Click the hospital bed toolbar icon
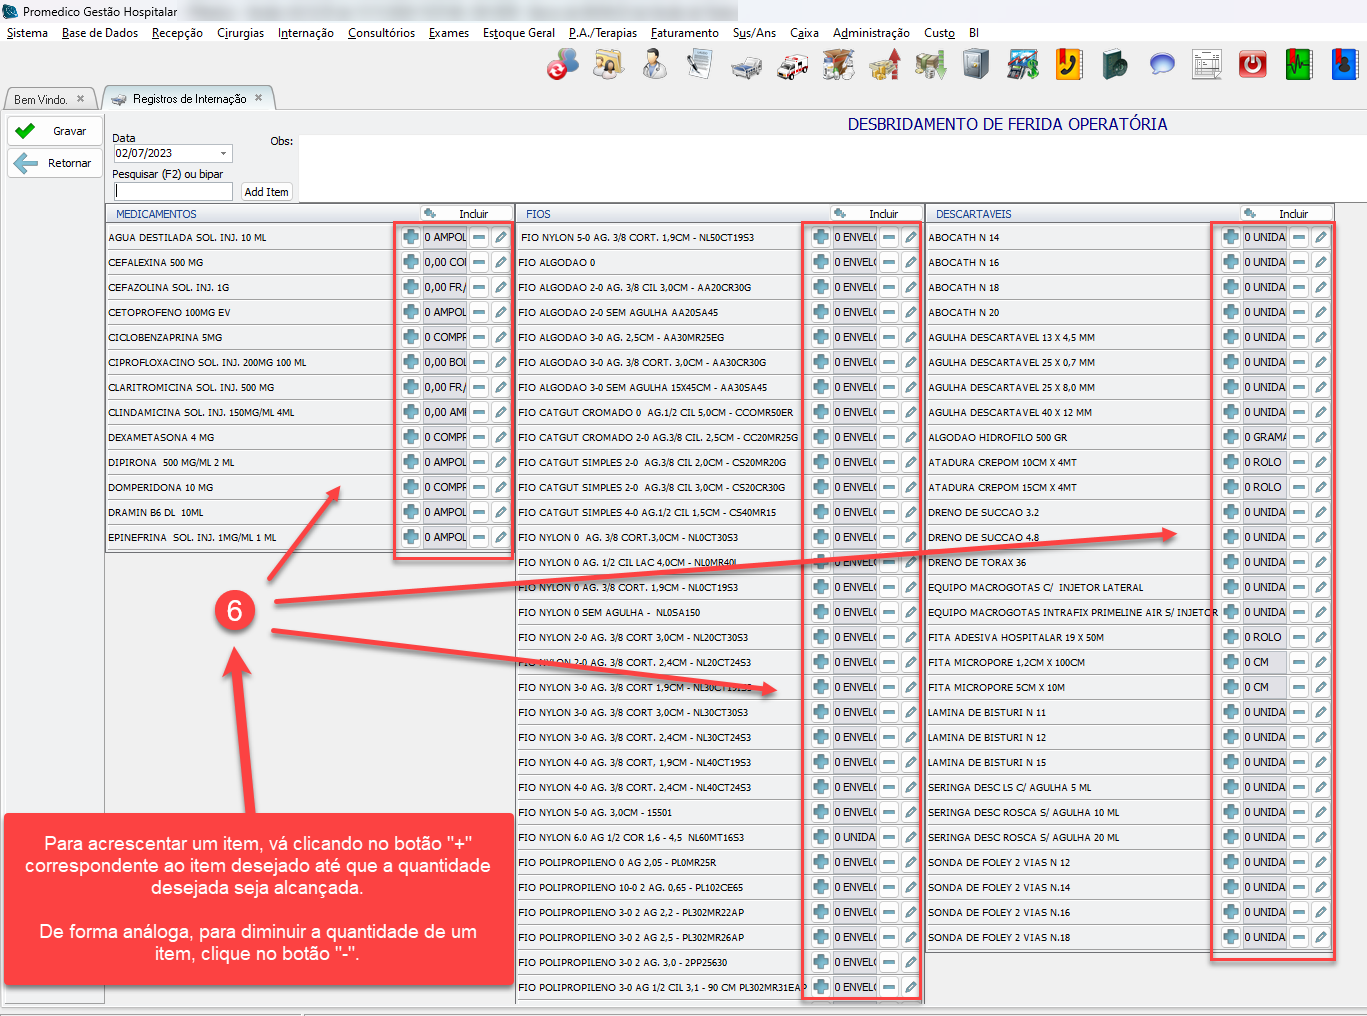The height and width of the screenshot is (1016, 1367). coord(746,66)
